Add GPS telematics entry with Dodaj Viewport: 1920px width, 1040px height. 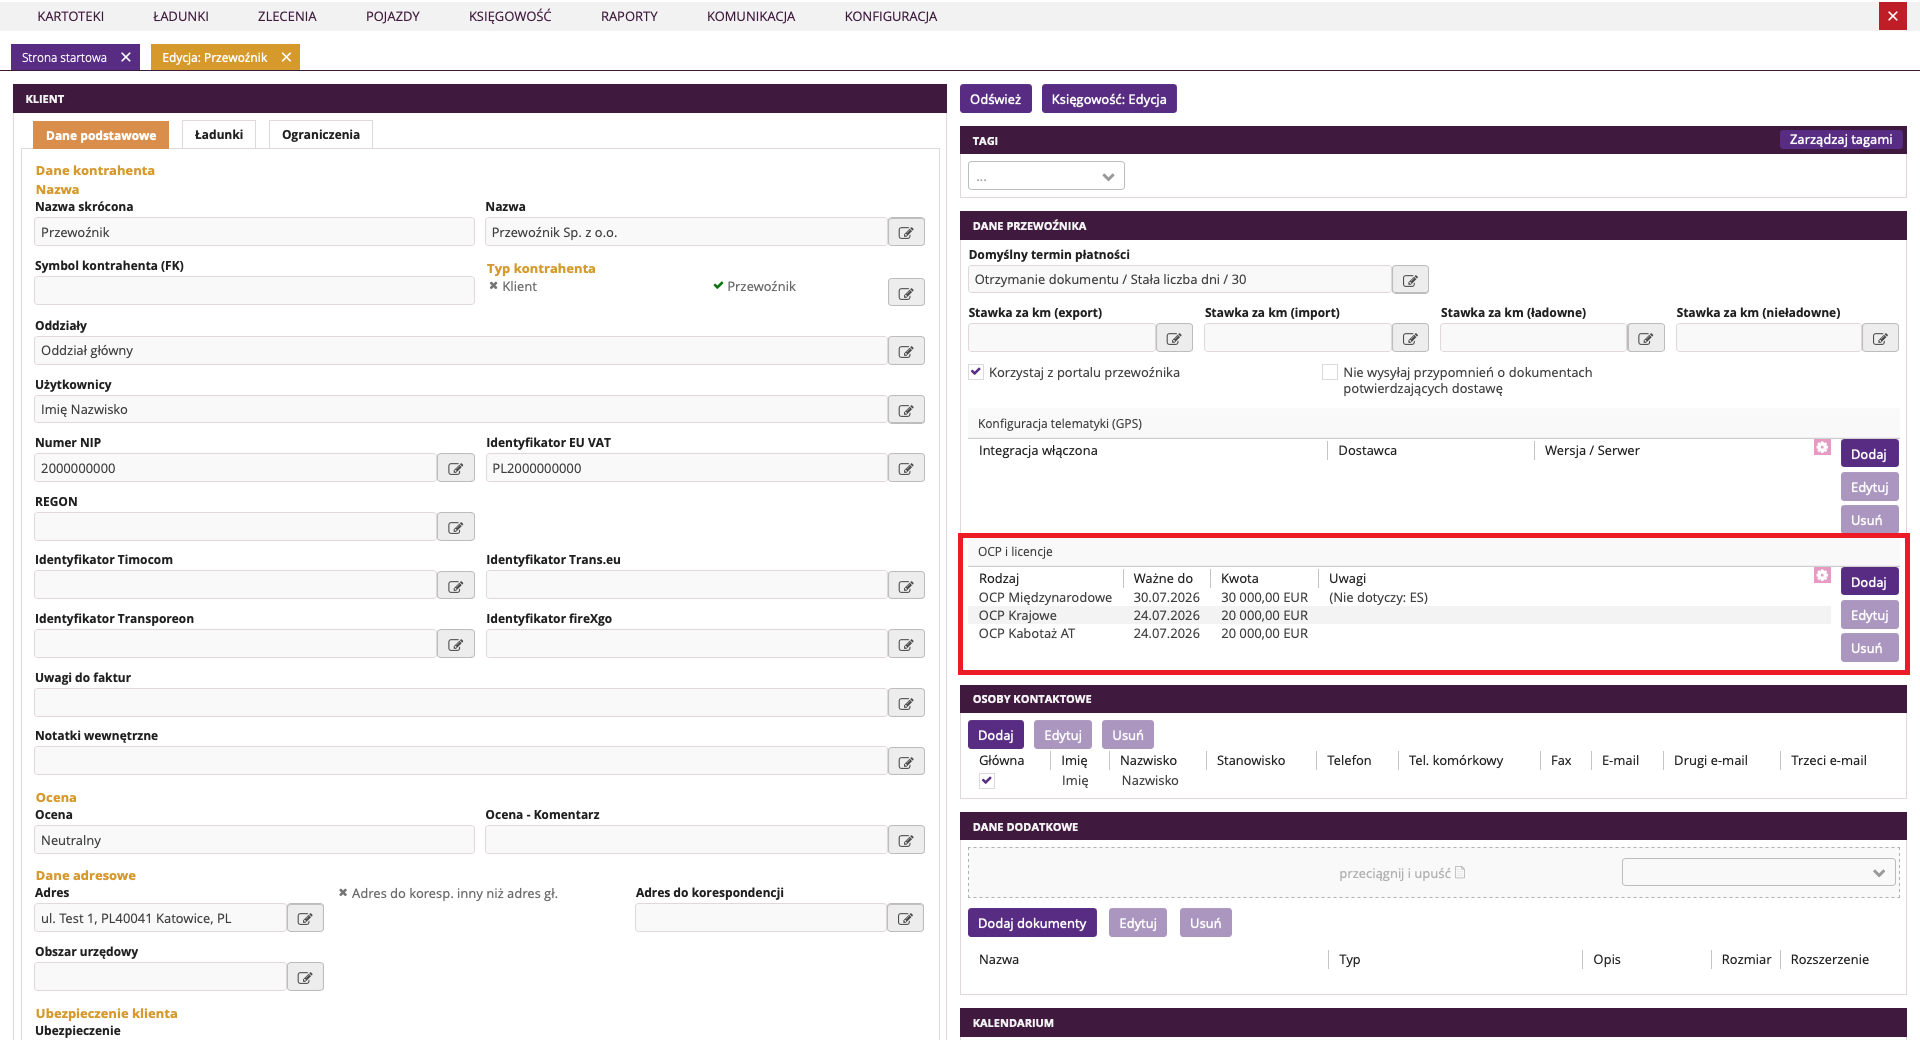tap(1868, 454)
